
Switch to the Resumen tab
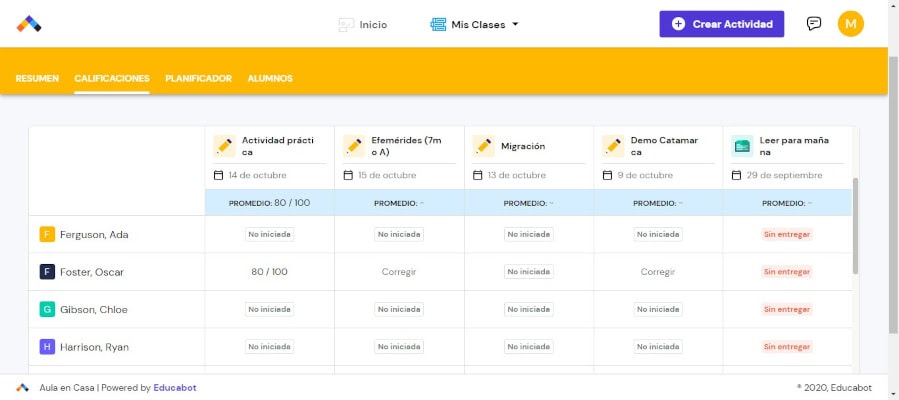click(x=37, y=78)
